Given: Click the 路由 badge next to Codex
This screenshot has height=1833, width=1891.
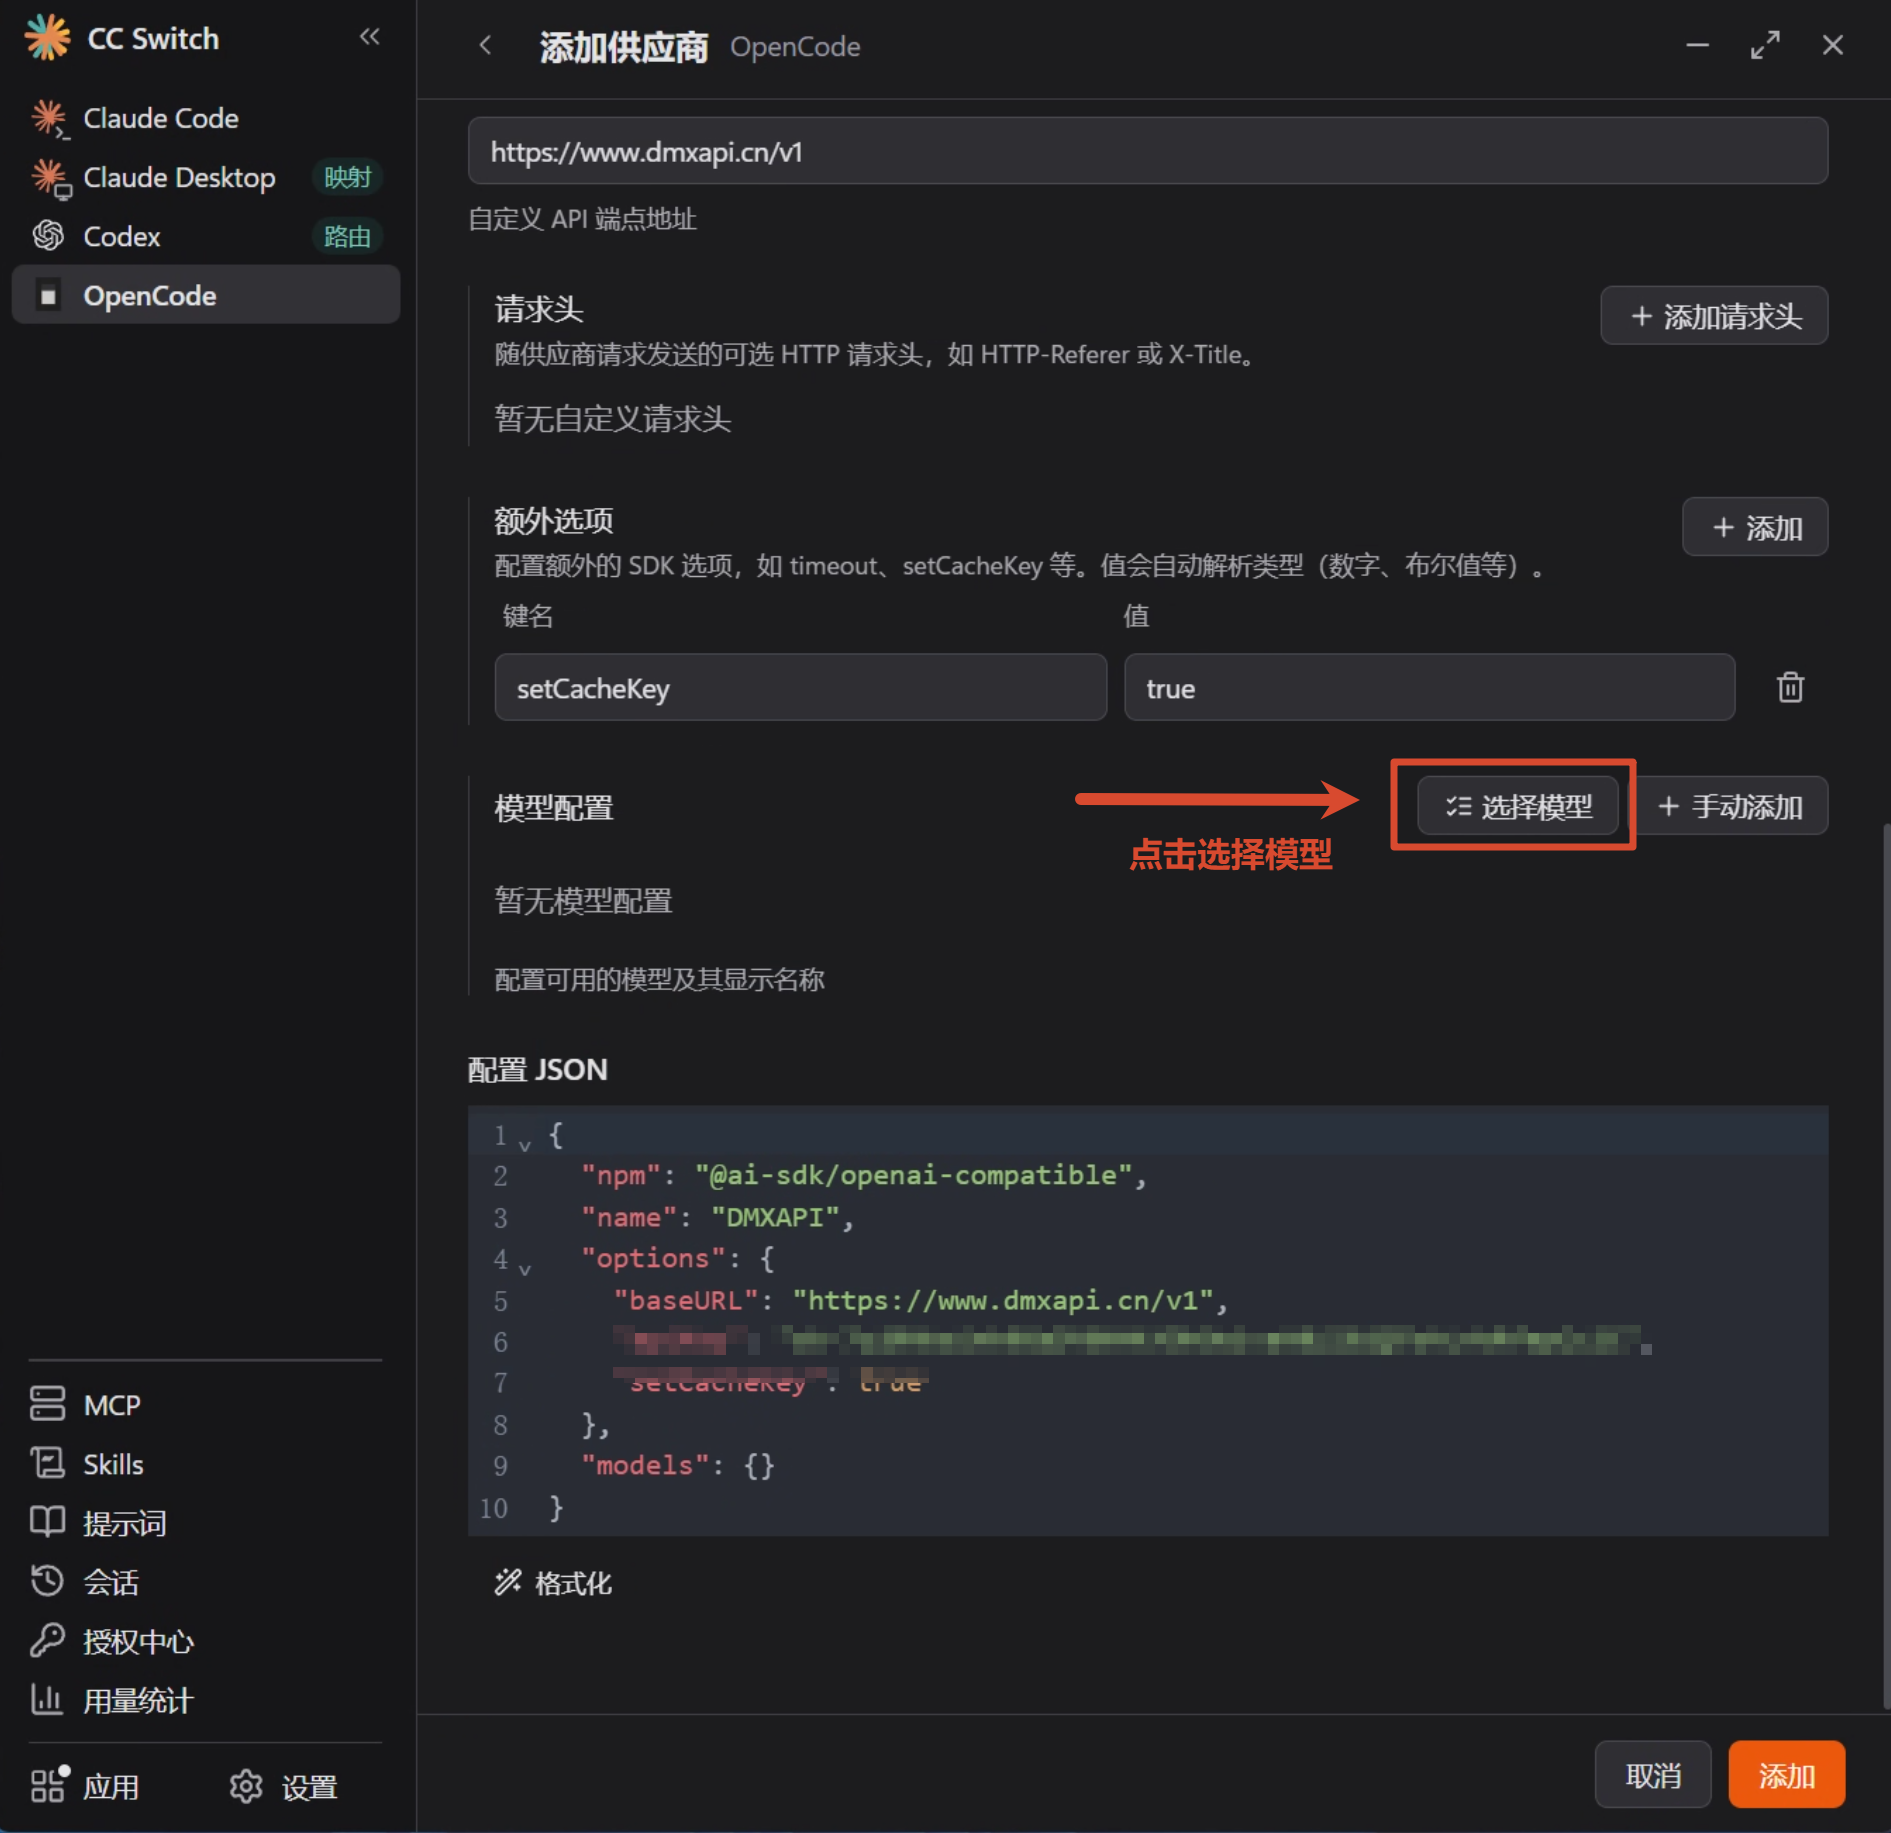Looking at the screenshot, I should pos(348,236).
